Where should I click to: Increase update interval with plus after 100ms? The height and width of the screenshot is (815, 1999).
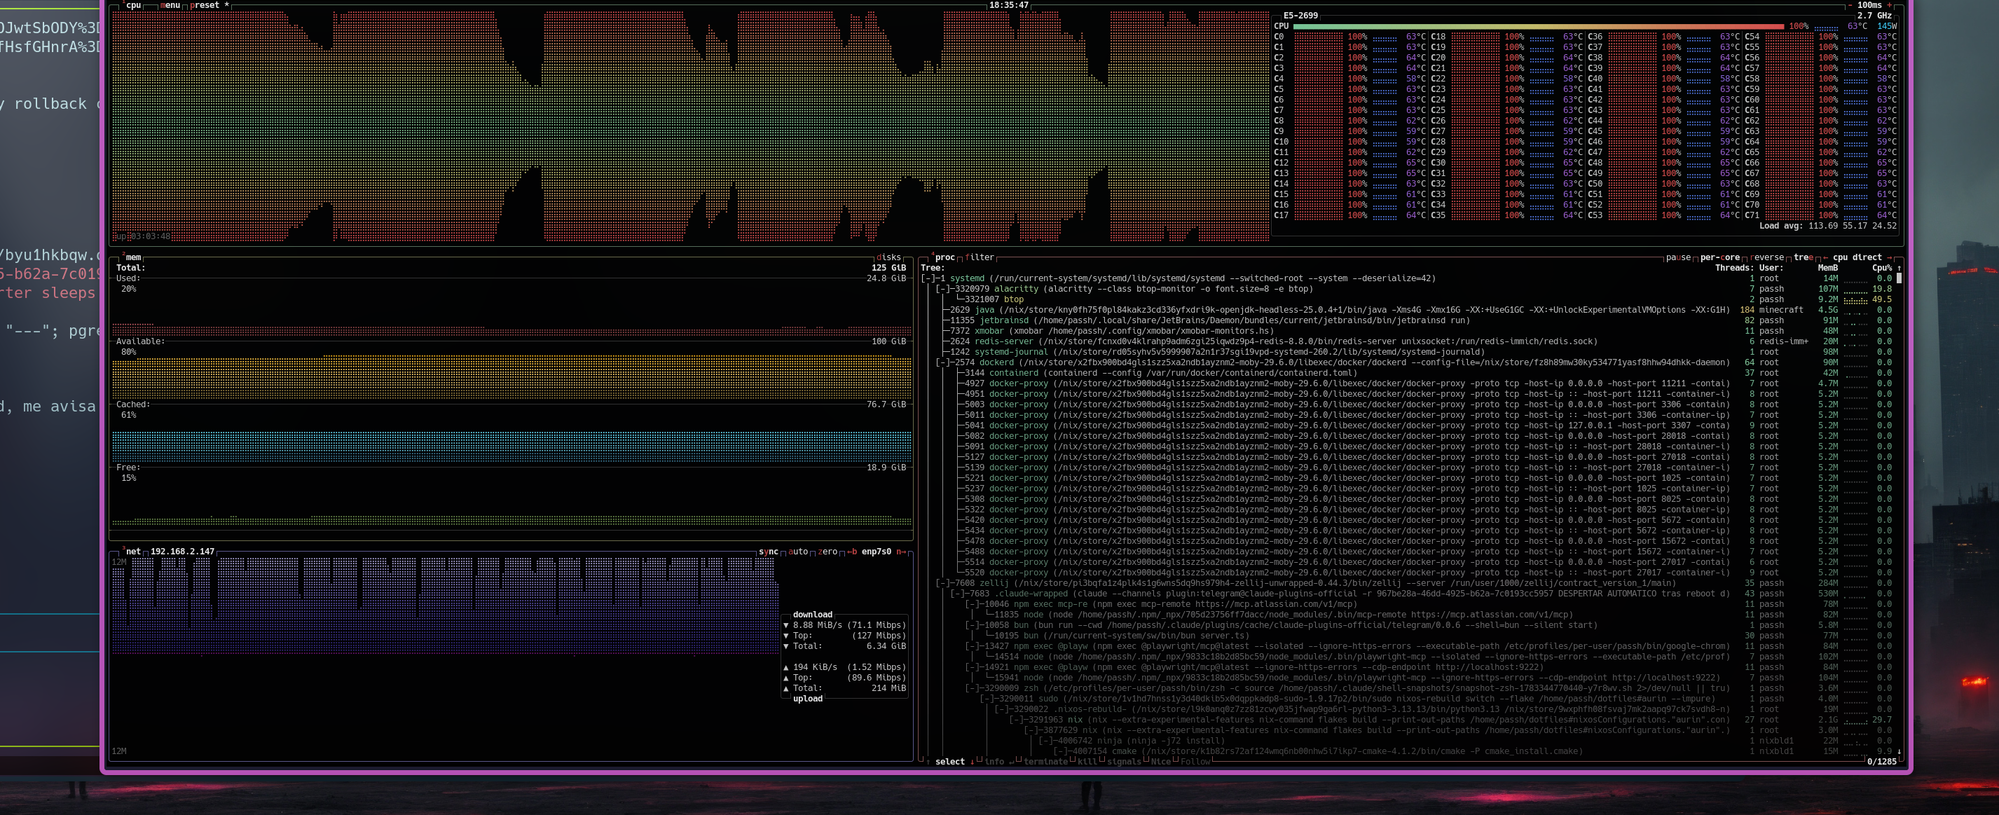point(1890,5)
